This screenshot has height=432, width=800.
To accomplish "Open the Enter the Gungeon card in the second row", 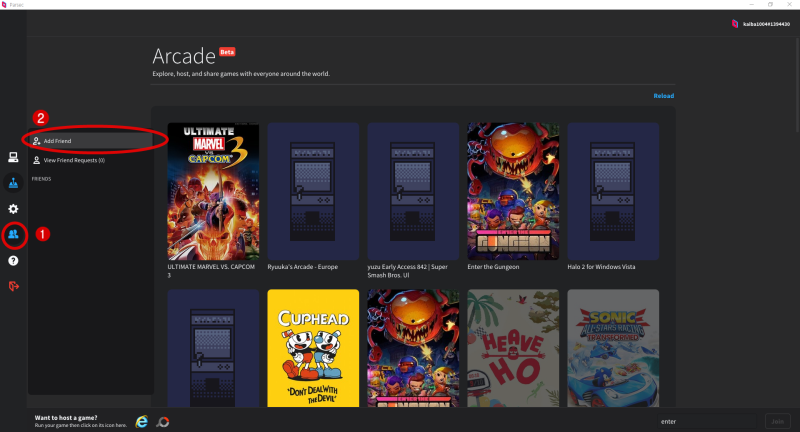I will (413, 348).
